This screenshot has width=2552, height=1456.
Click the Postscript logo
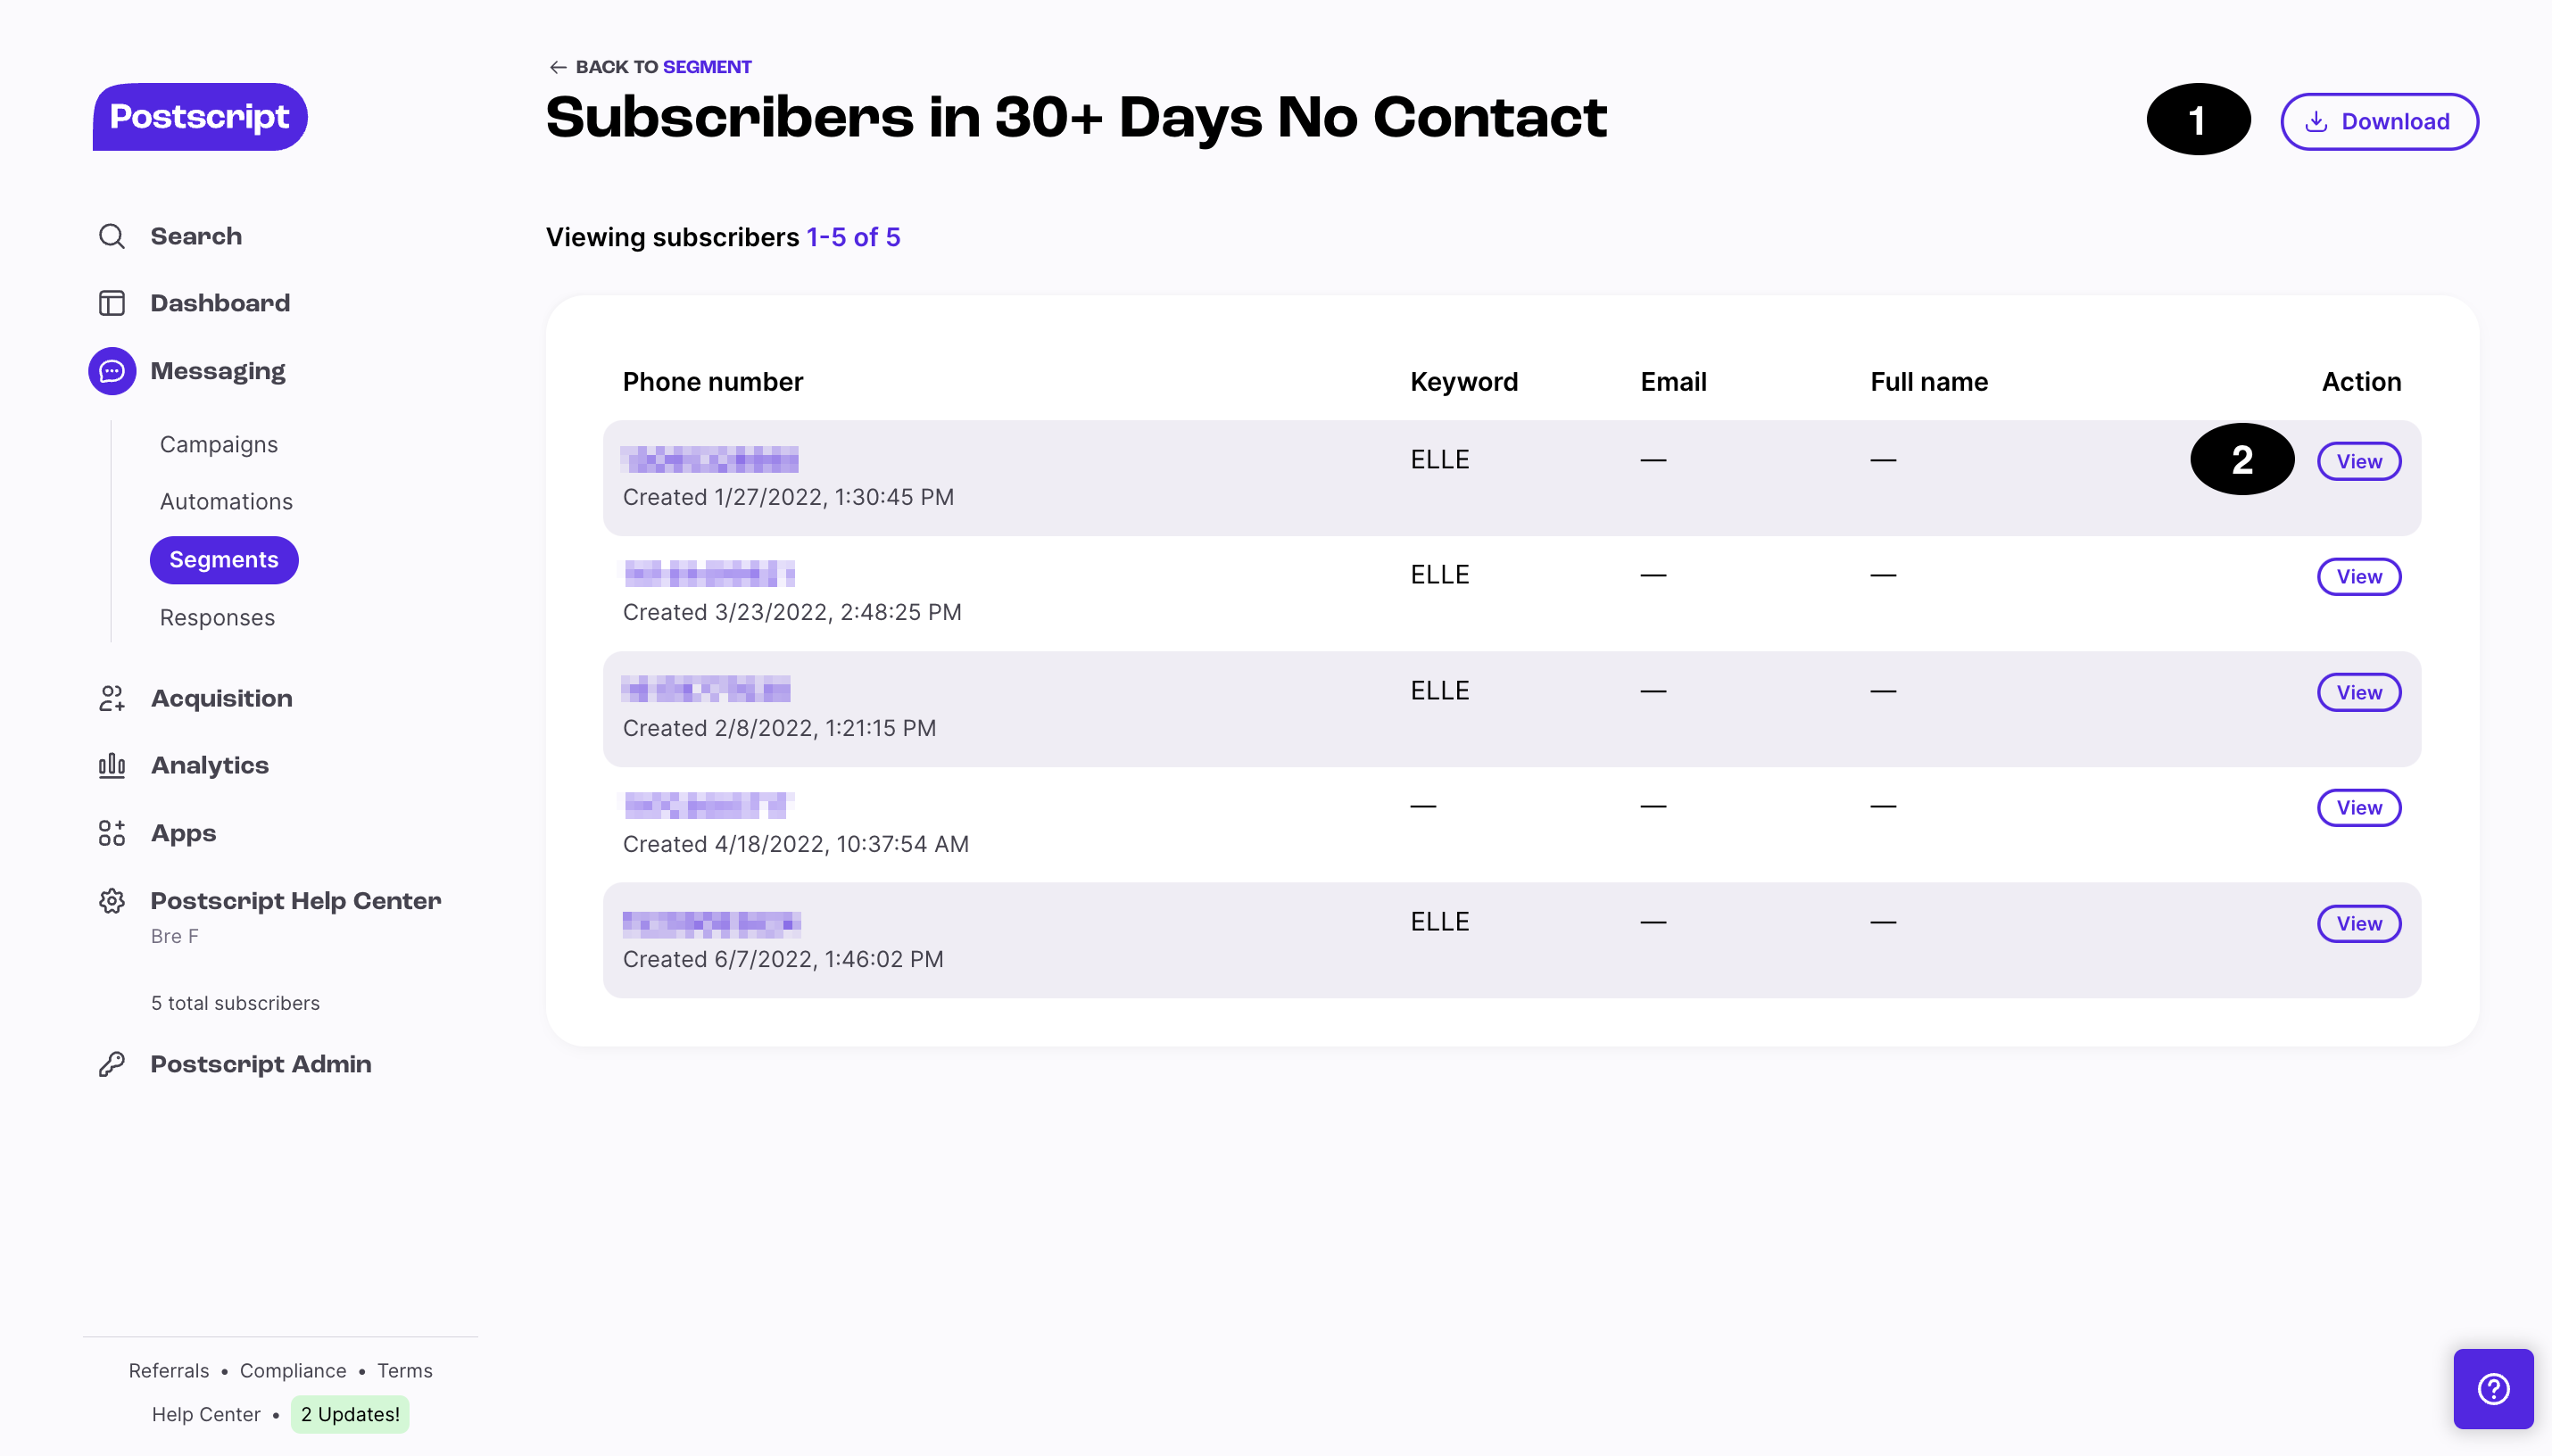pos(200,117)
